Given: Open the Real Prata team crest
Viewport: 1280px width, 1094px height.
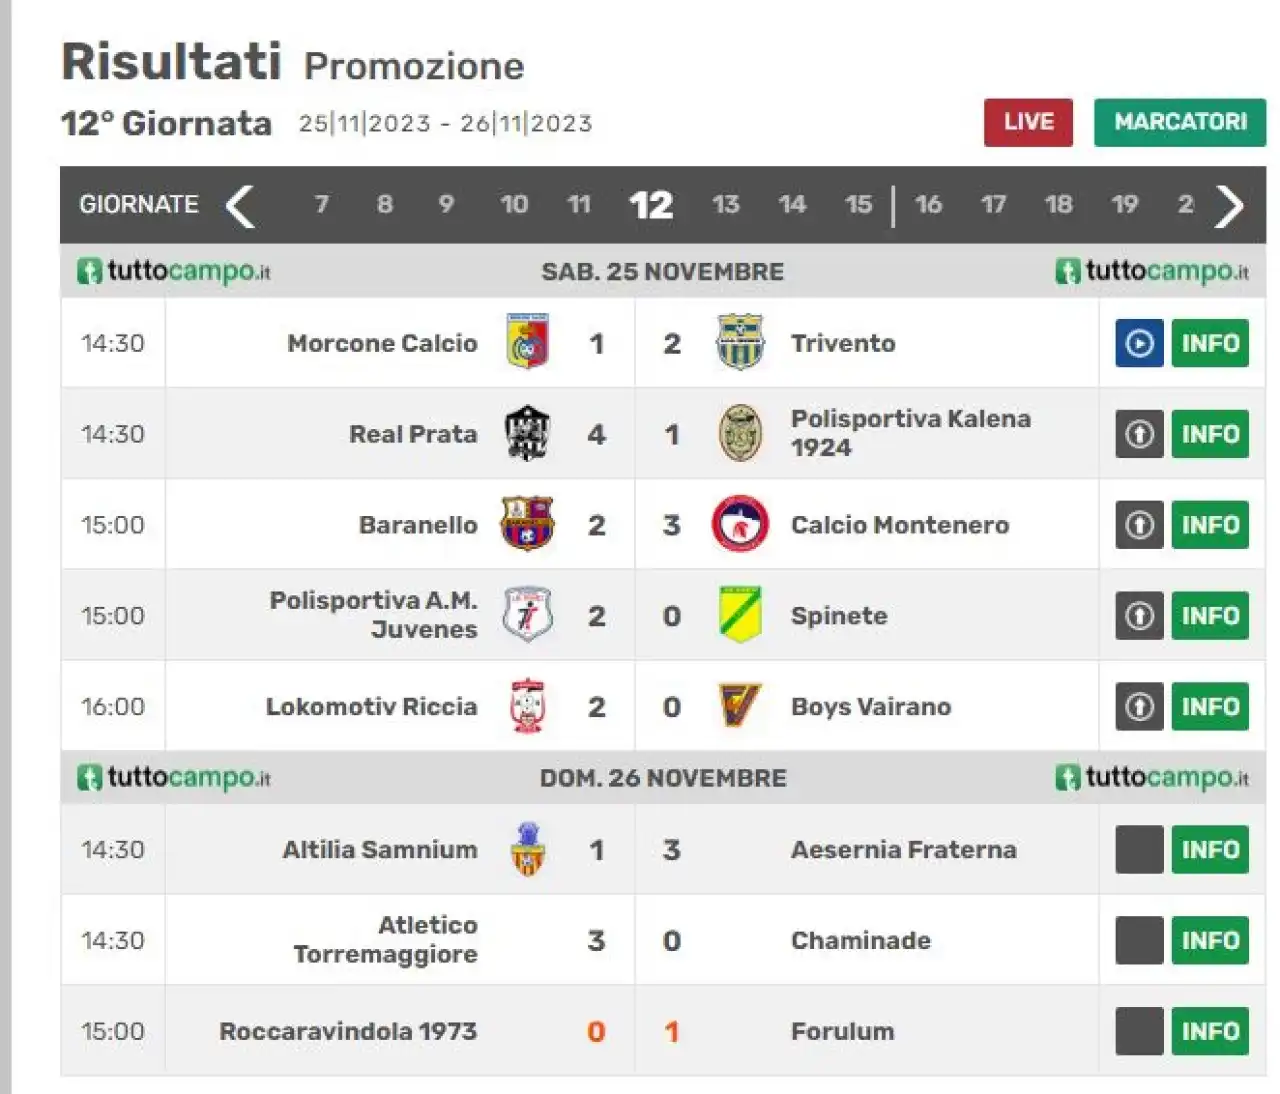Looking at the screenshot, I should (x=527, y=433).
